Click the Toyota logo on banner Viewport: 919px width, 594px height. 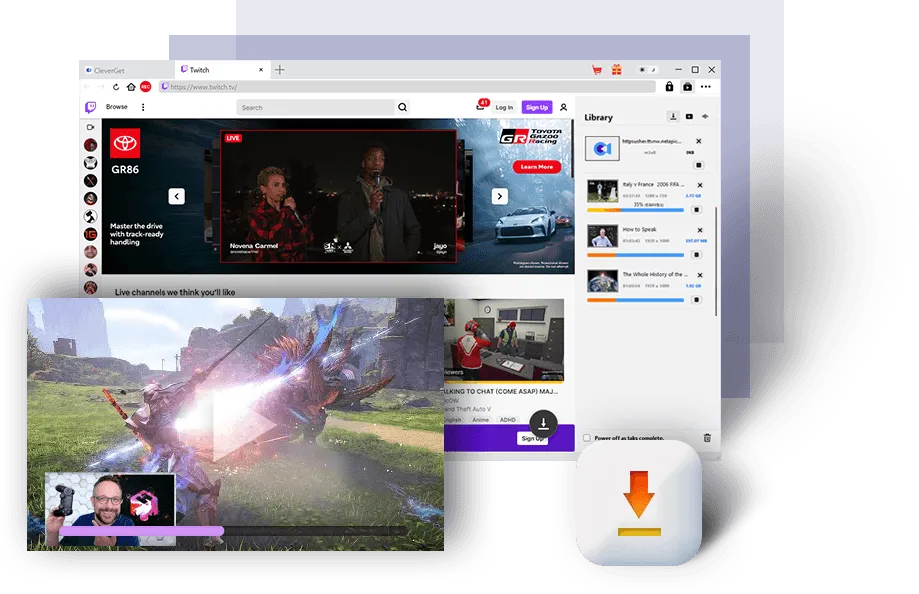pos(125,143)
